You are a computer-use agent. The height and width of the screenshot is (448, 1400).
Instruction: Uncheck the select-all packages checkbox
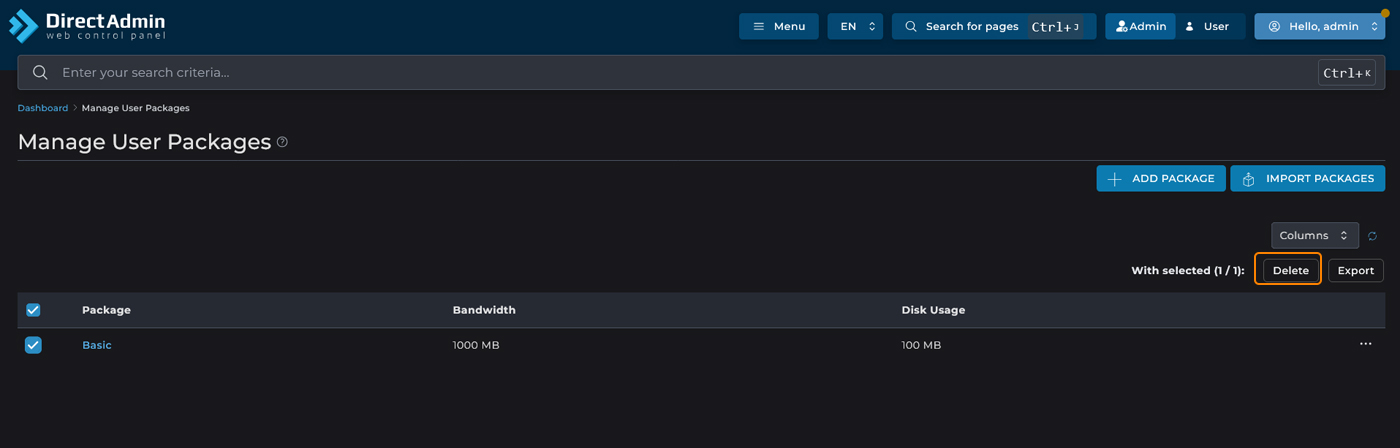(x=33, y=310)
